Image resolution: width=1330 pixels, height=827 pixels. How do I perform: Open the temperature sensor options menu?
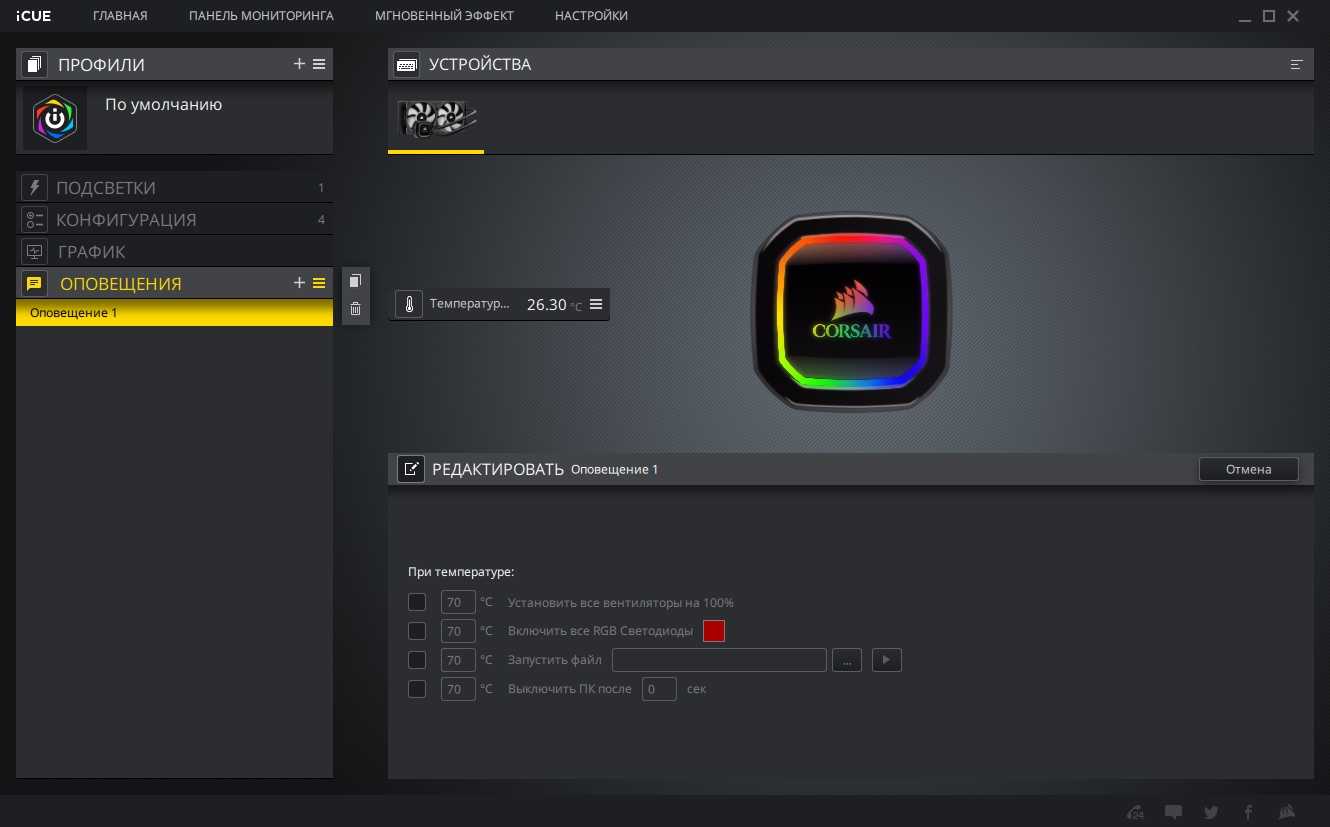(596, 304)
